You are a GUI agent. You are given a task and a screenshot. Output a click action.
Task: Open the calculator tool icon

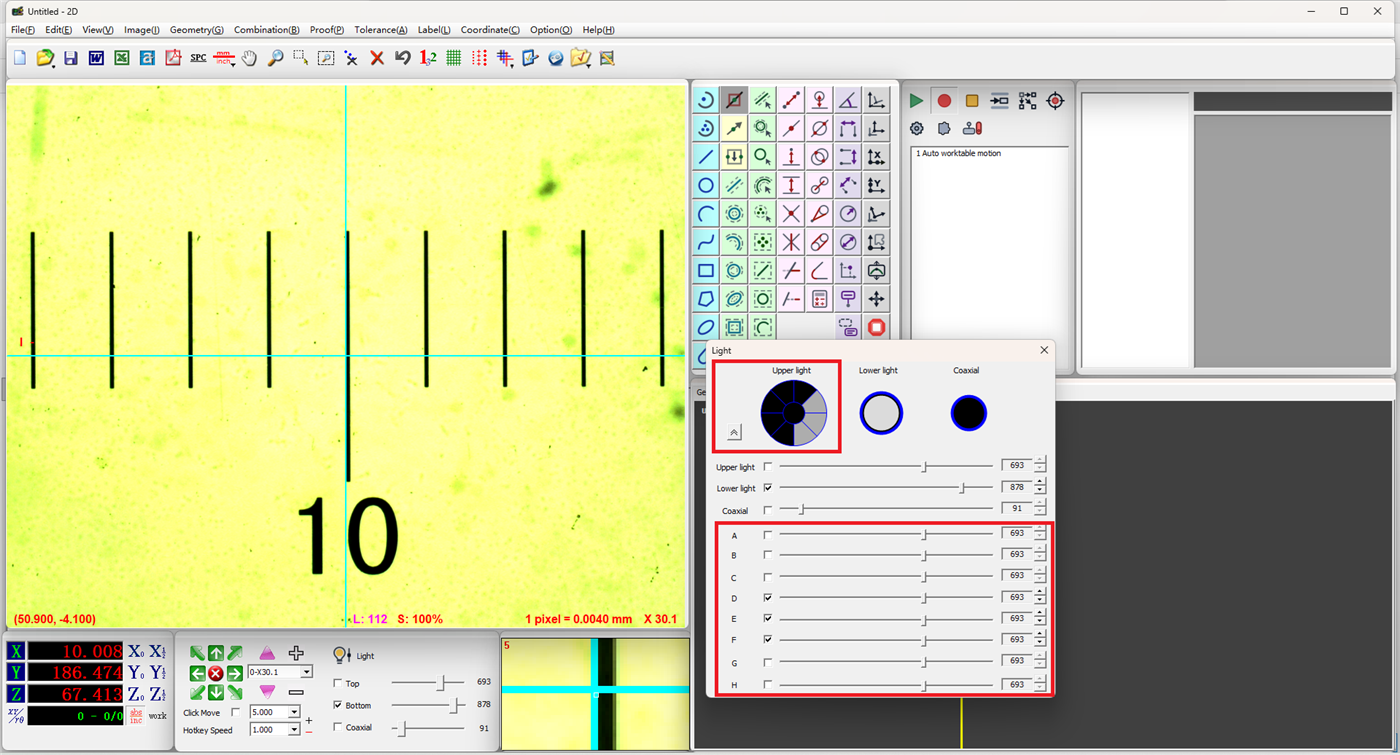(x=820, y=299)
